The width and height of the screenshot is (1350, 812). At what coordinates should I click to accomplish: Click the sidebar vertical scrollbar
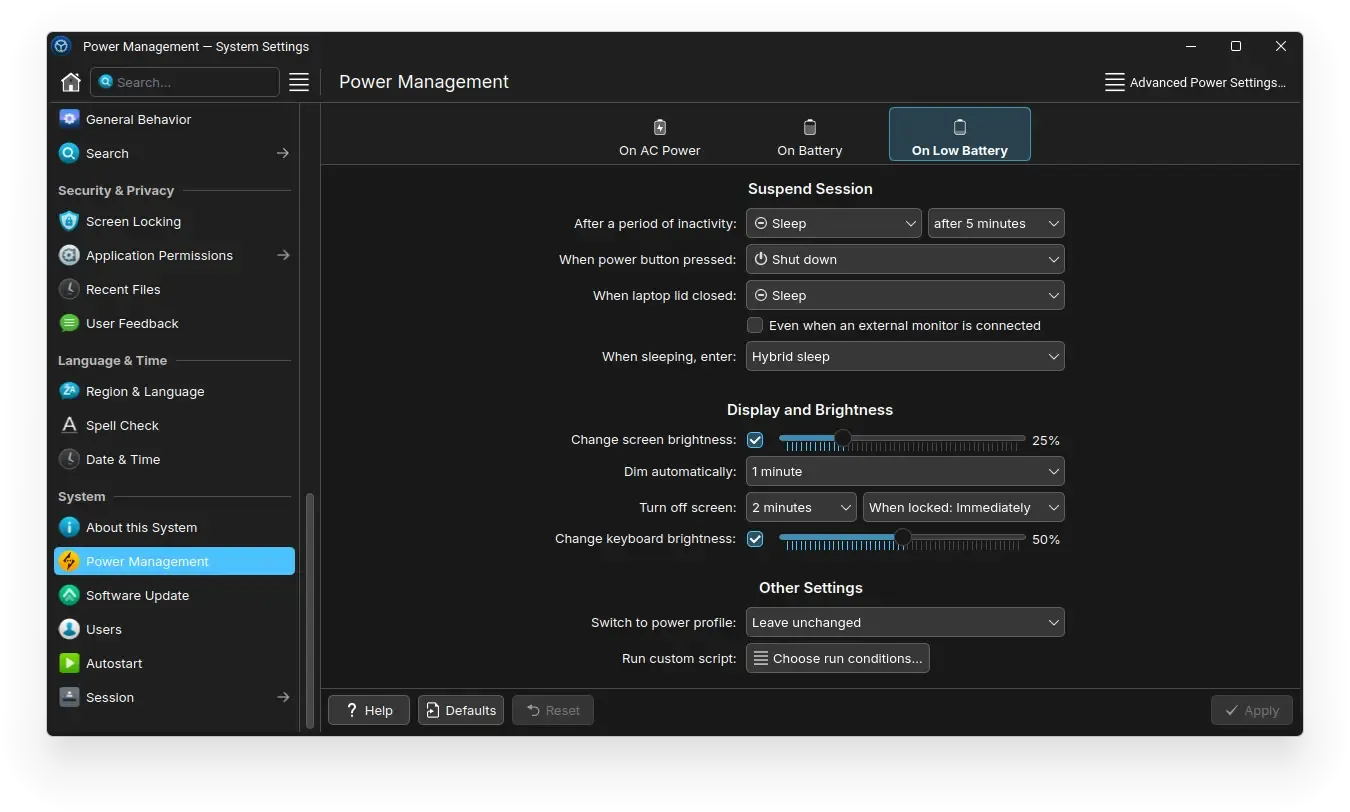pos(309,610)
